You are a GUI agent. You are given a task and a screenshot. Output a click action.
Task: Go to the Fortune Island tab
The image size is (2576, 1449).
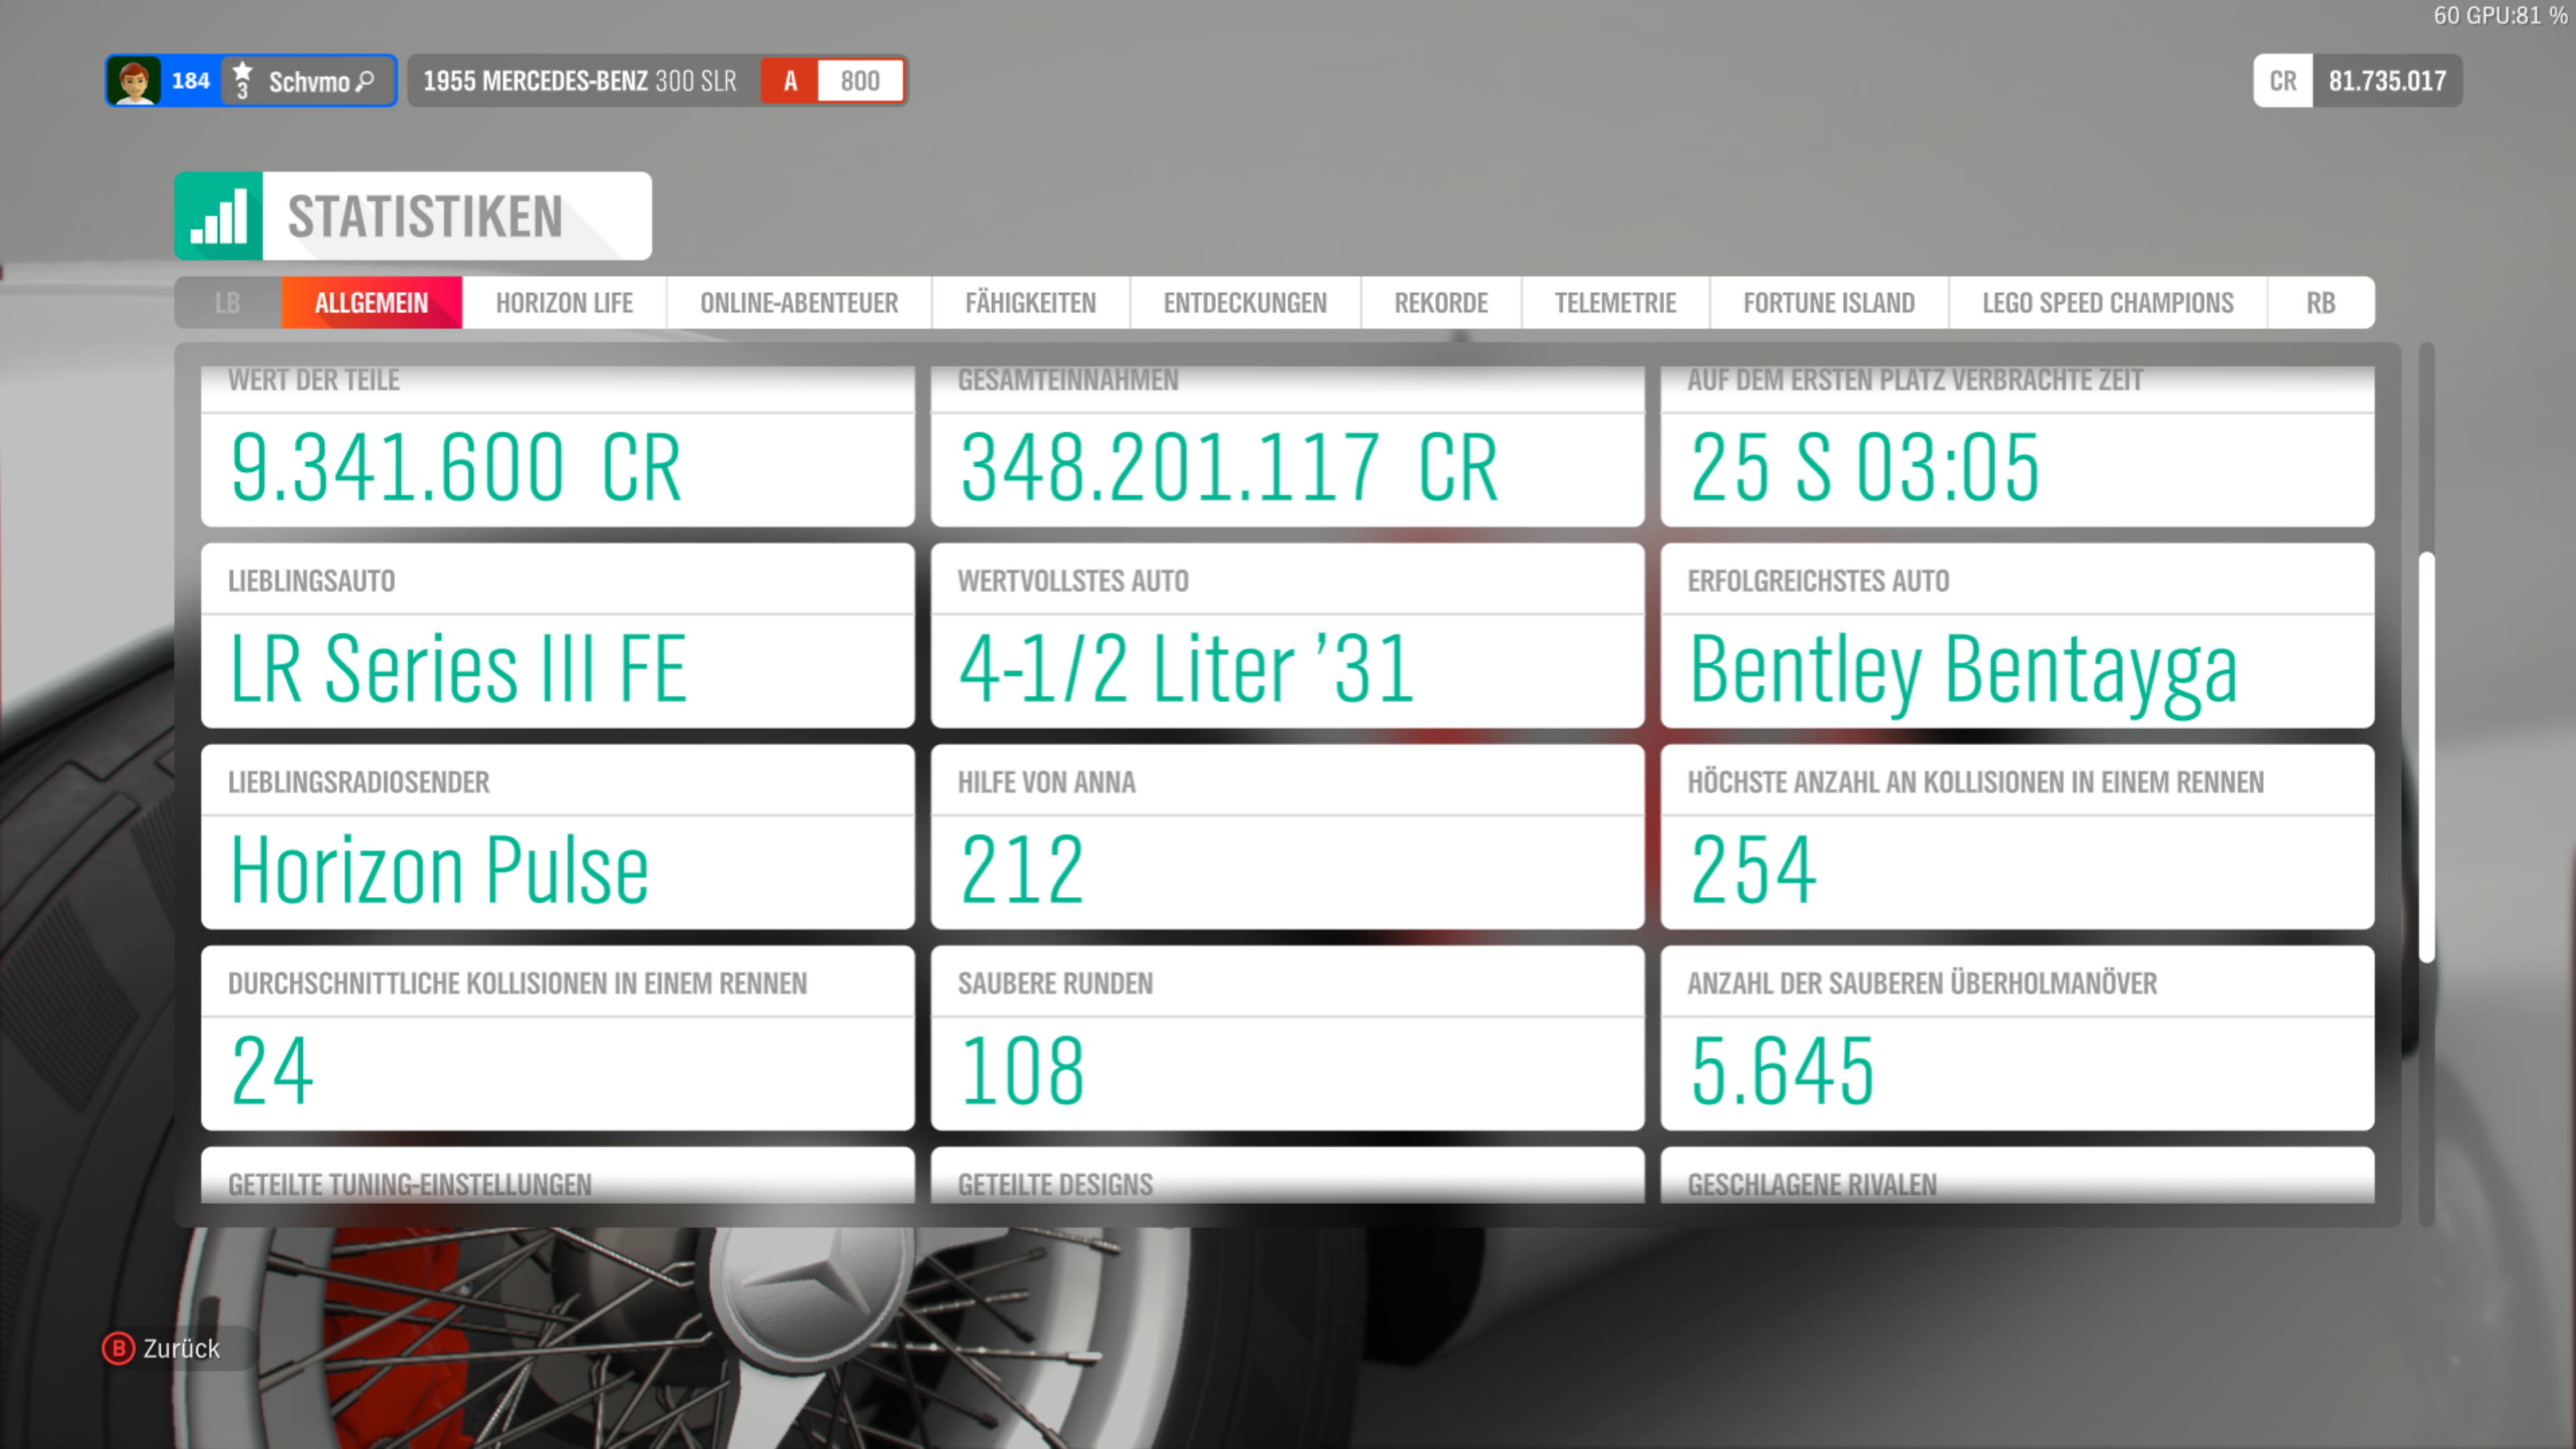[1828, 303]
